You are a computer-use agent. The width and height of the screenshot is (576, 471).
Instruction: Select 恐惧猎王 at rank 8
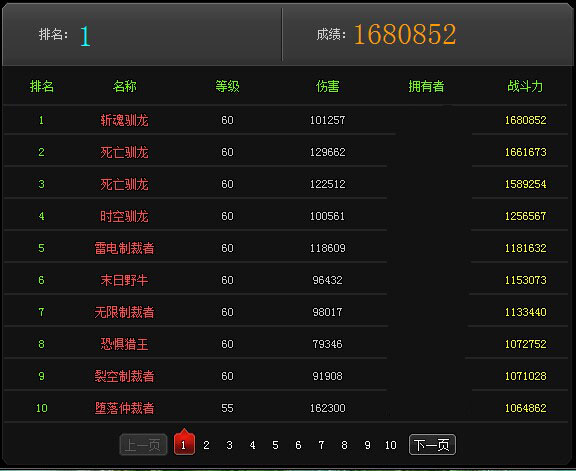click(x=124, y=344)
